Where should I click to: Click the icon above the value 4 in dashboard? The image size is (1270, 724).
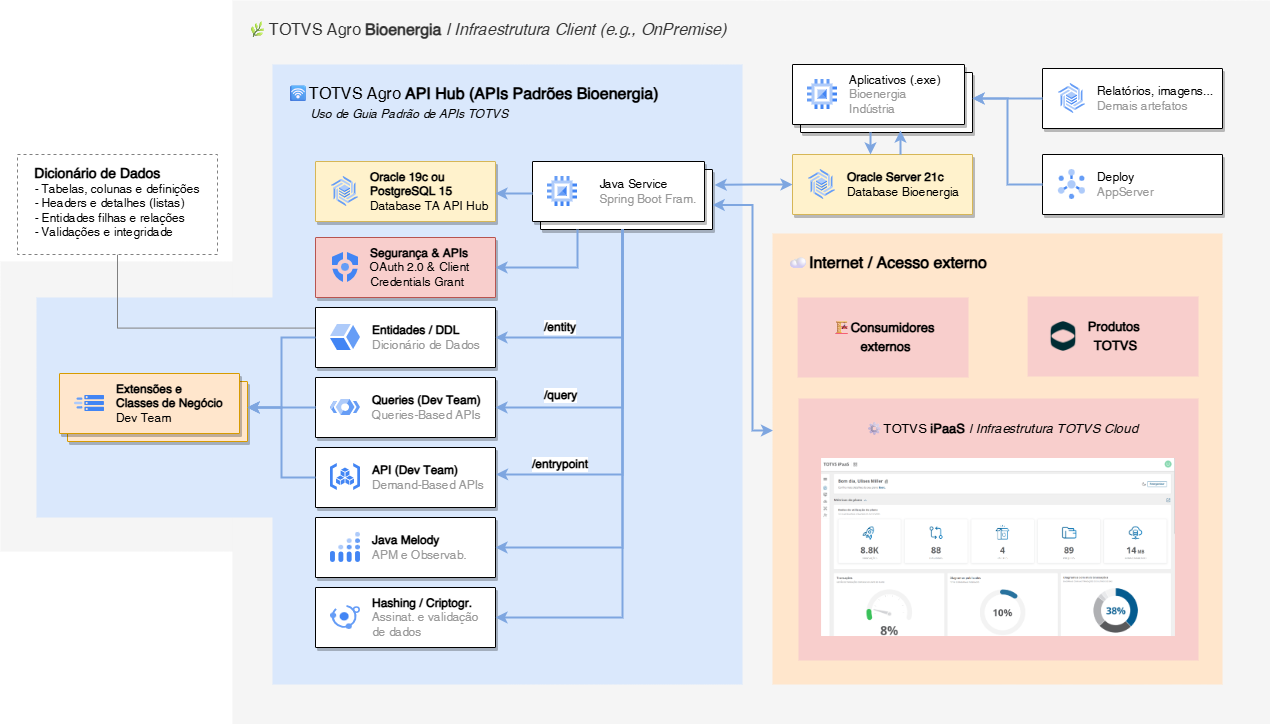[1002, 532]
